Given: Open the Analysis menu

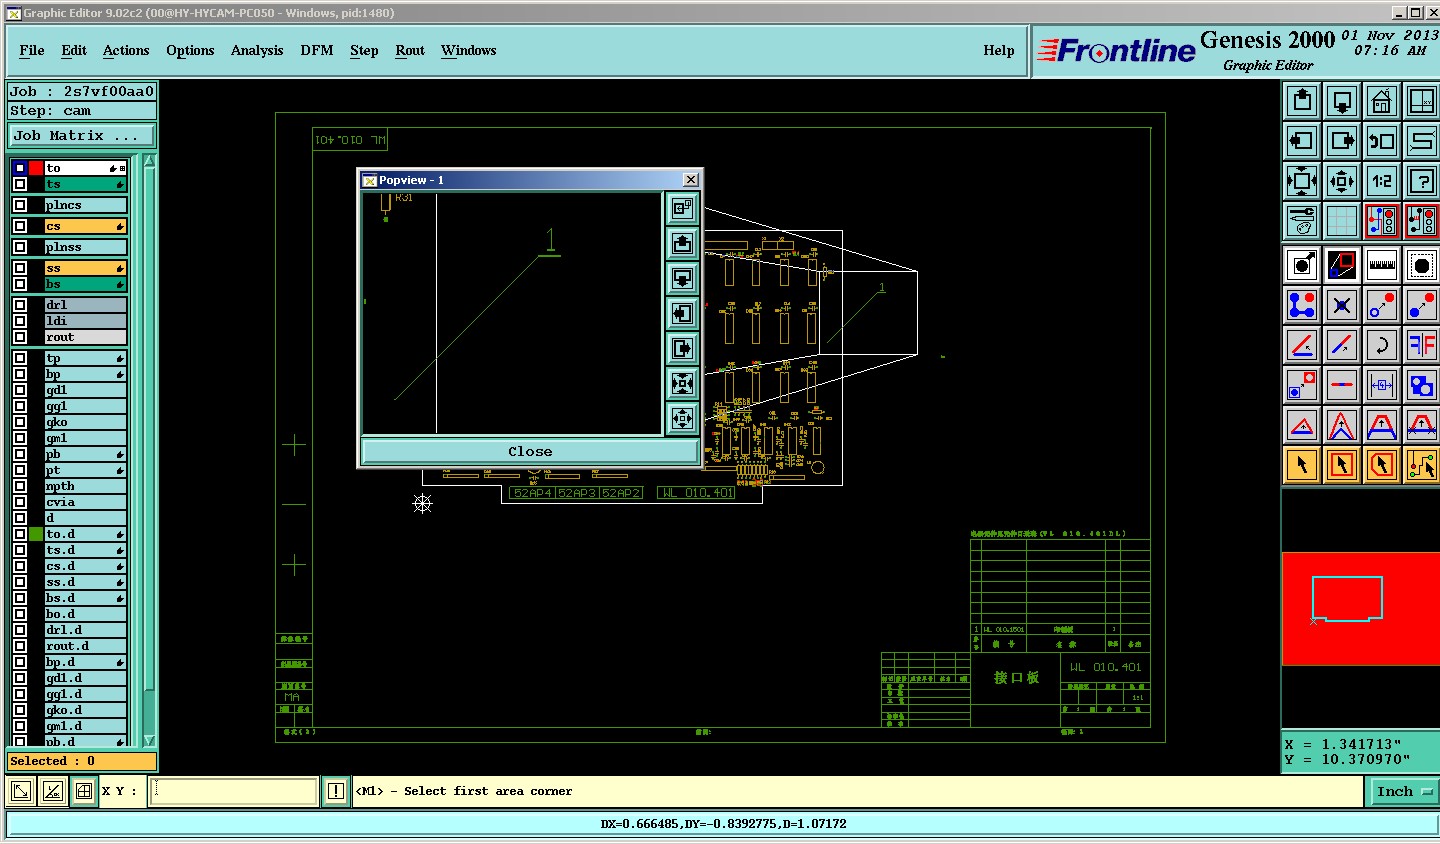Looking at the screenshot, I should pos(257,50).
